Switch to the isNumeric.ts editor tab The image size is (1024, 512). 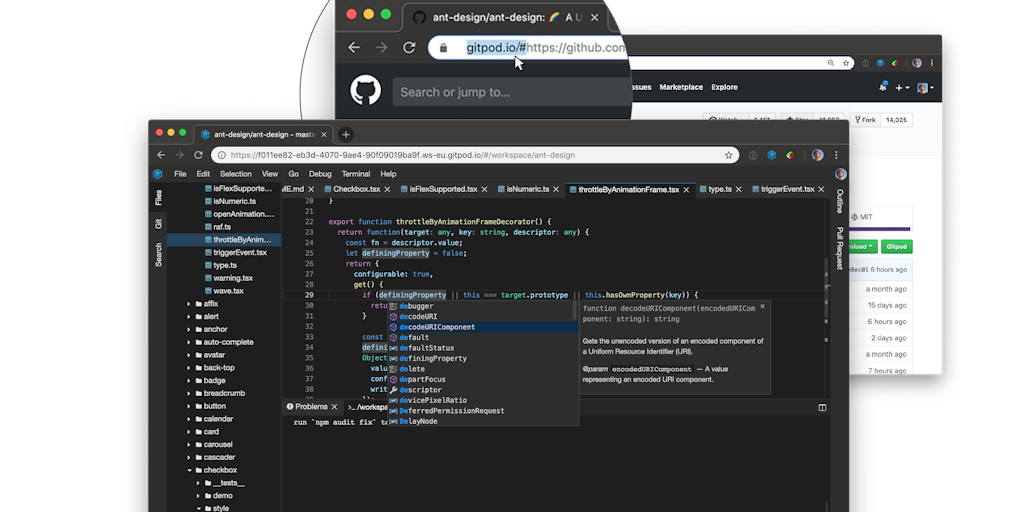click(x=527, y=189)
